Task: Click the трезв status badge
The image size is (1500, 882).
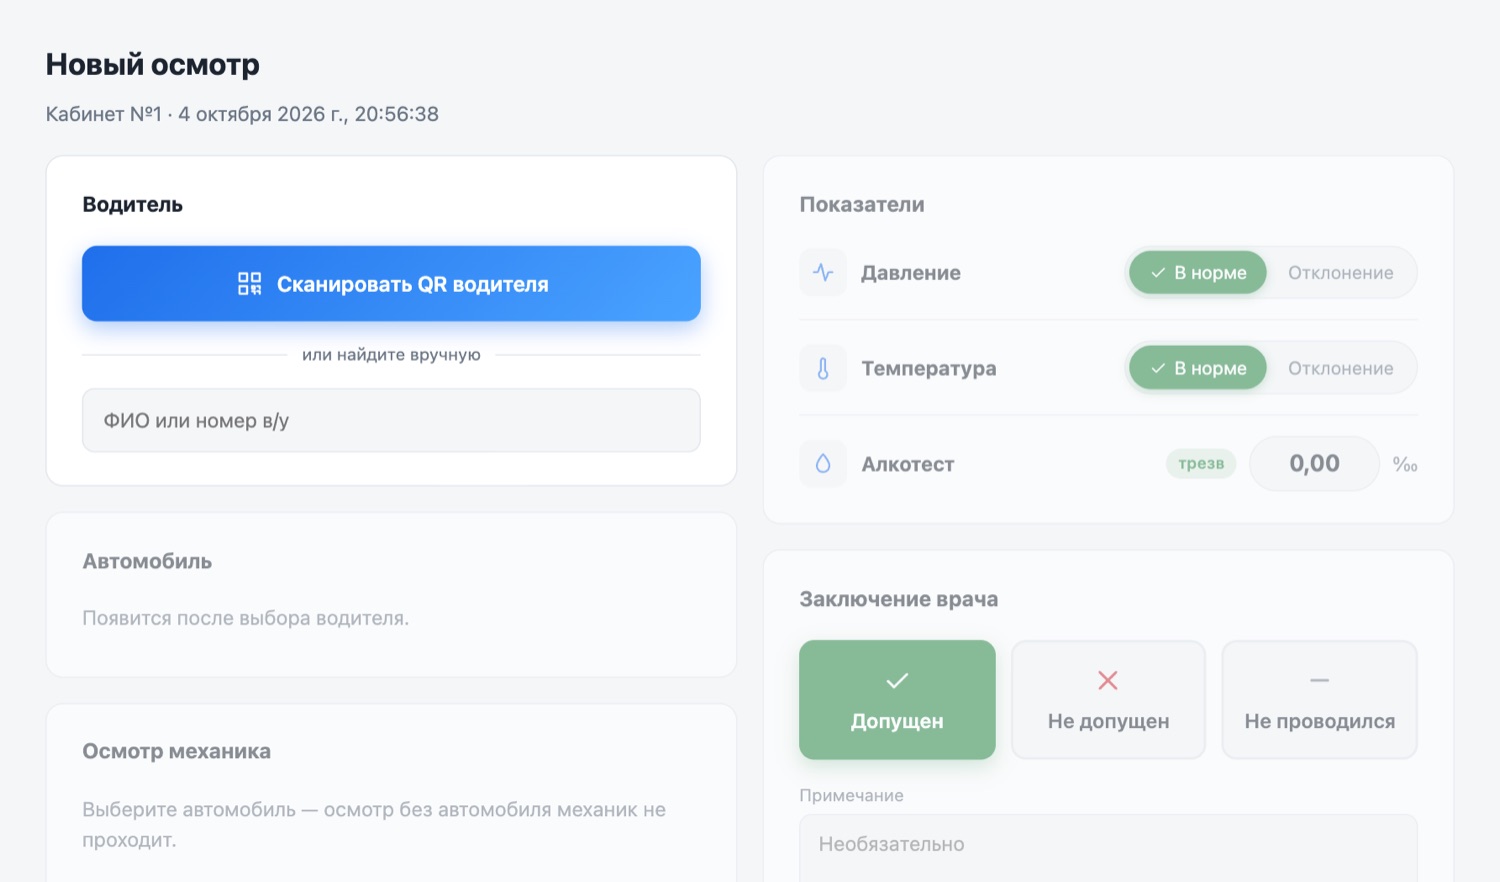Action: click(1201, 463)
